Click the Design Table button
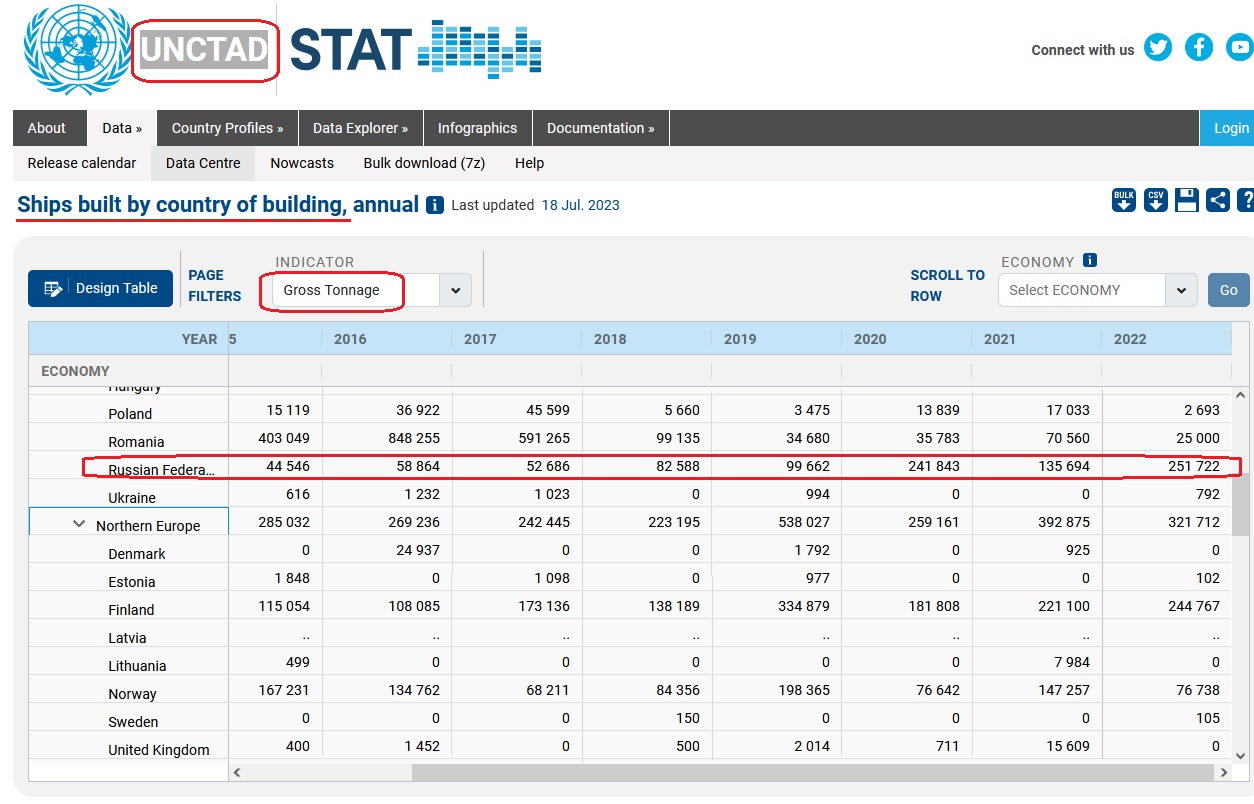 100,288
